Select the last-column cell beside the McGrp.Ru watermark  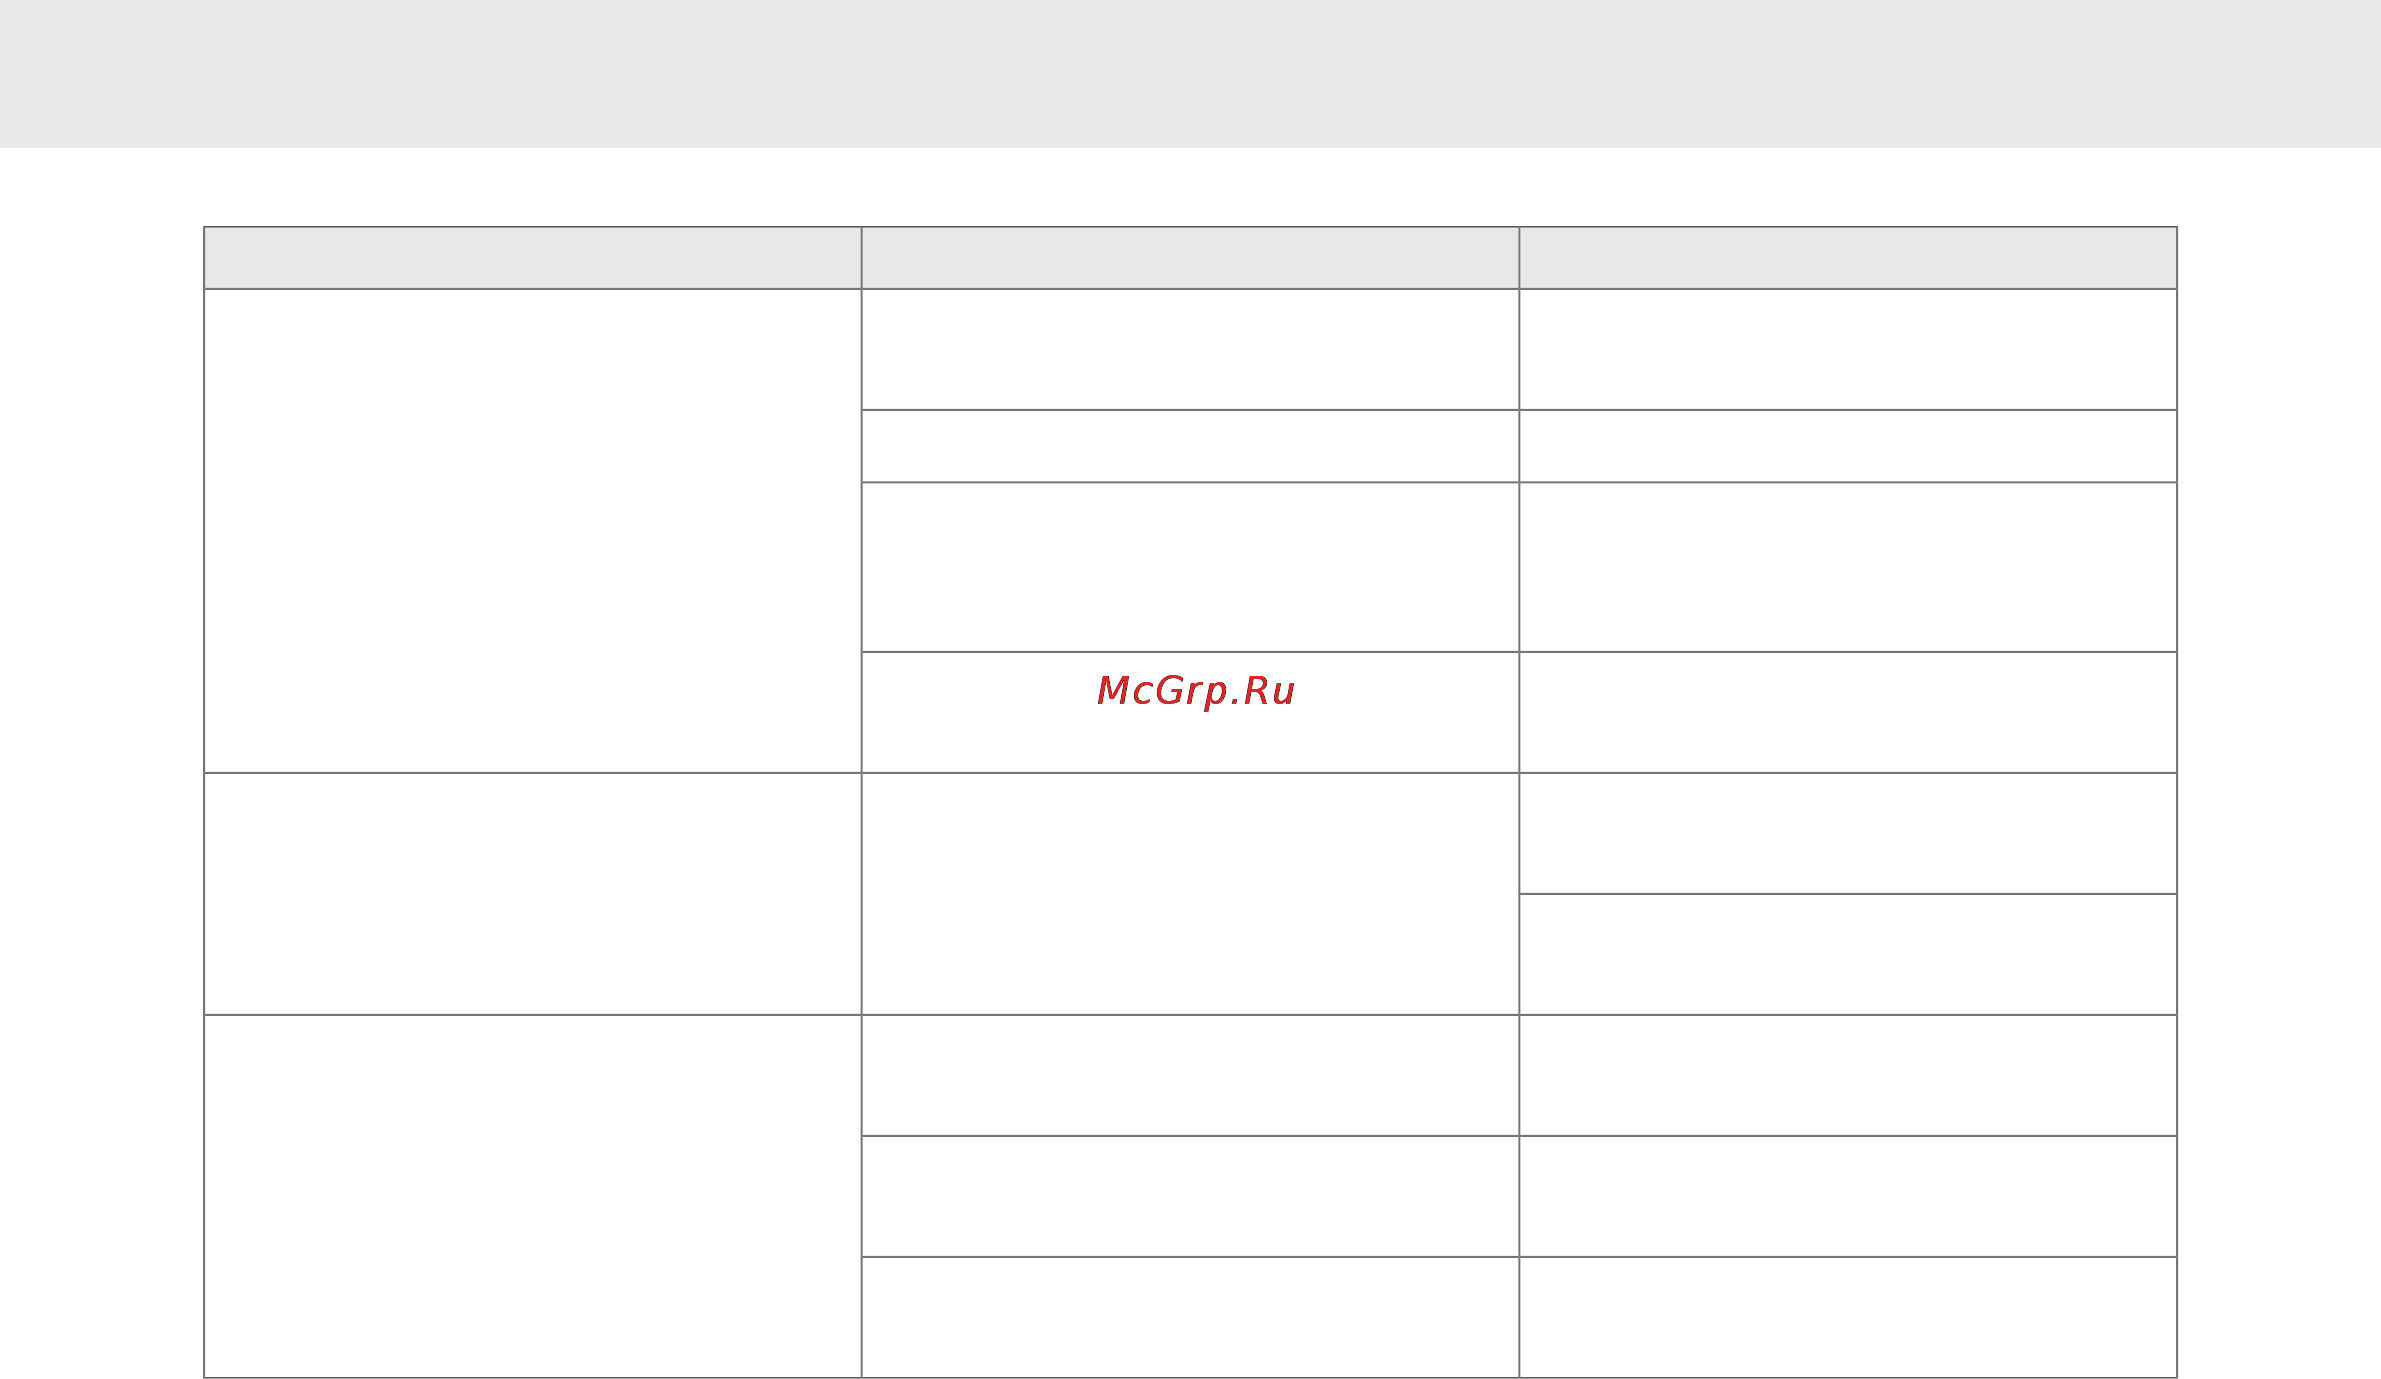click(x=1848, y=712)
